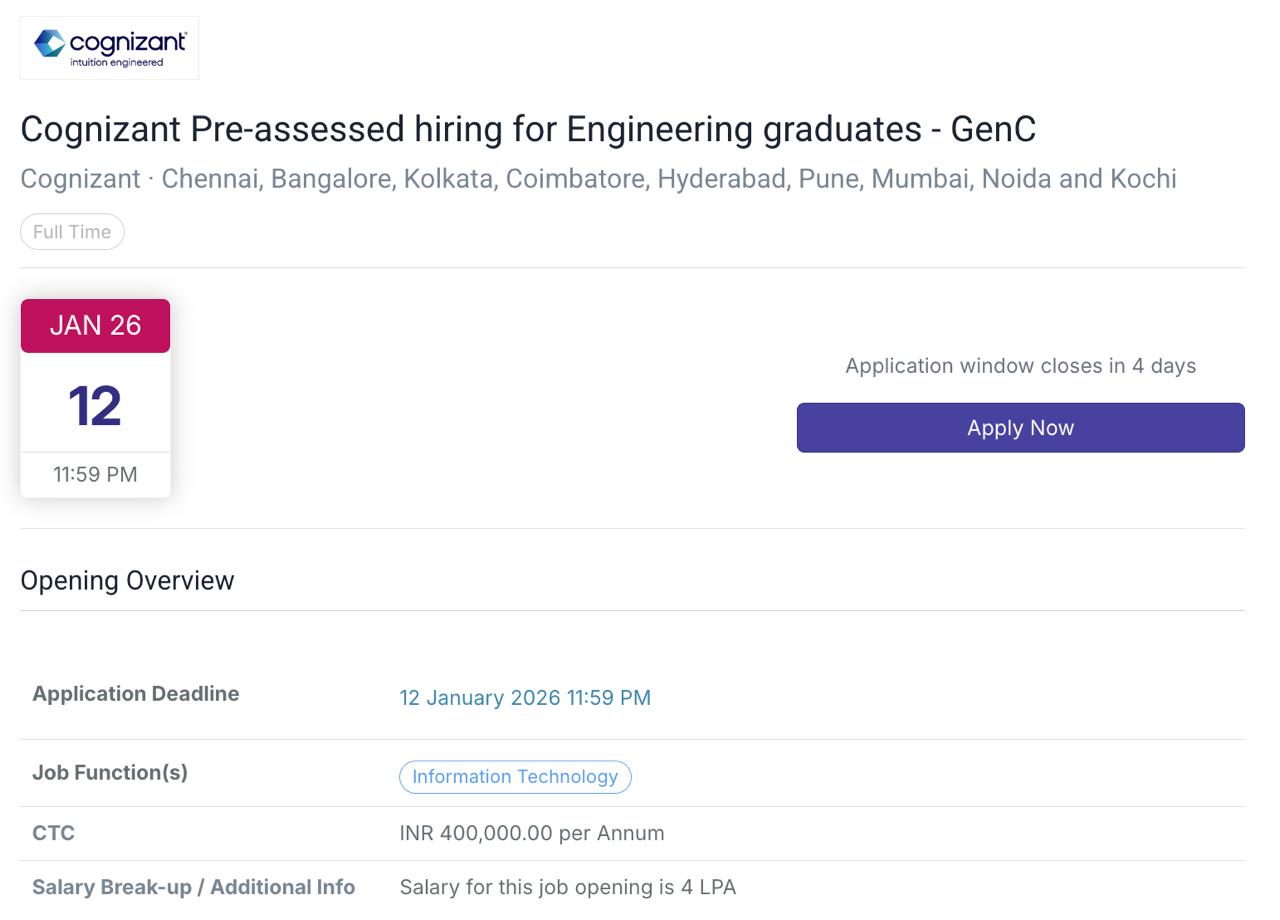Click the Job Function(s) label
Screen dimensions: 1280x920
pyautogui.click(x=110, y=772)
